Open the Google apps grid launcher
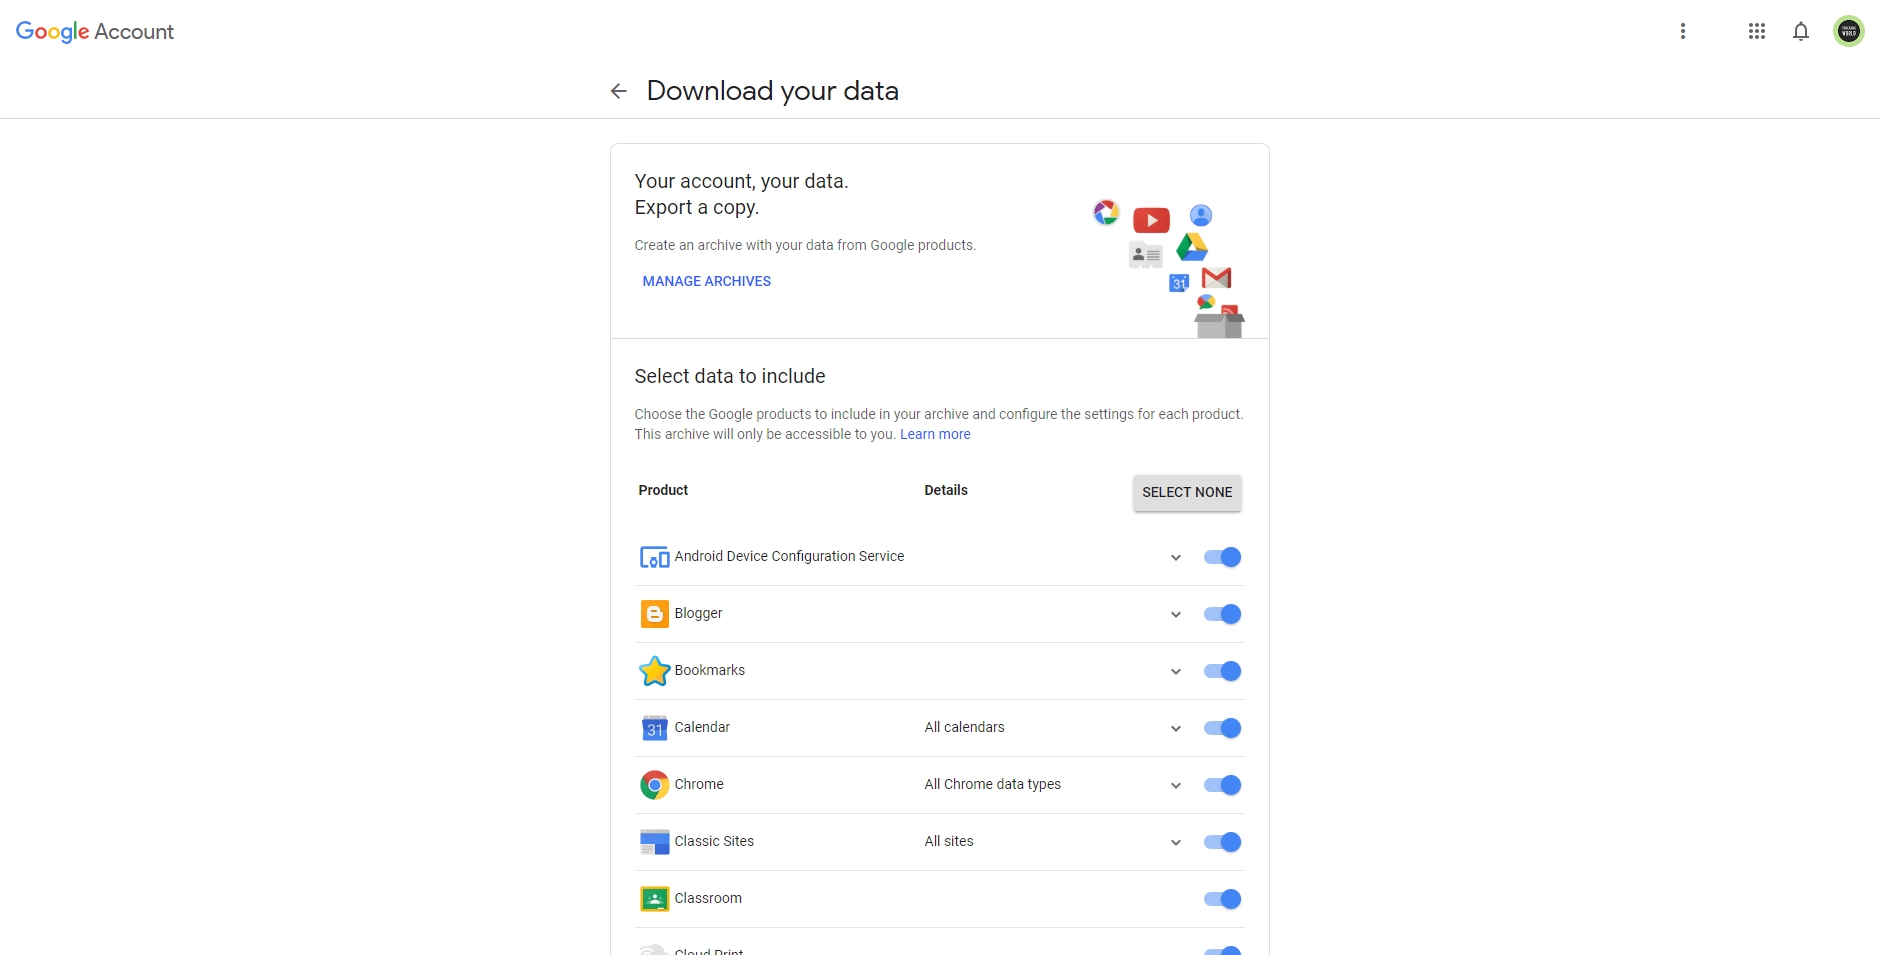The width and height of the screenshot is (1880, 955). tap(1757, 31)
